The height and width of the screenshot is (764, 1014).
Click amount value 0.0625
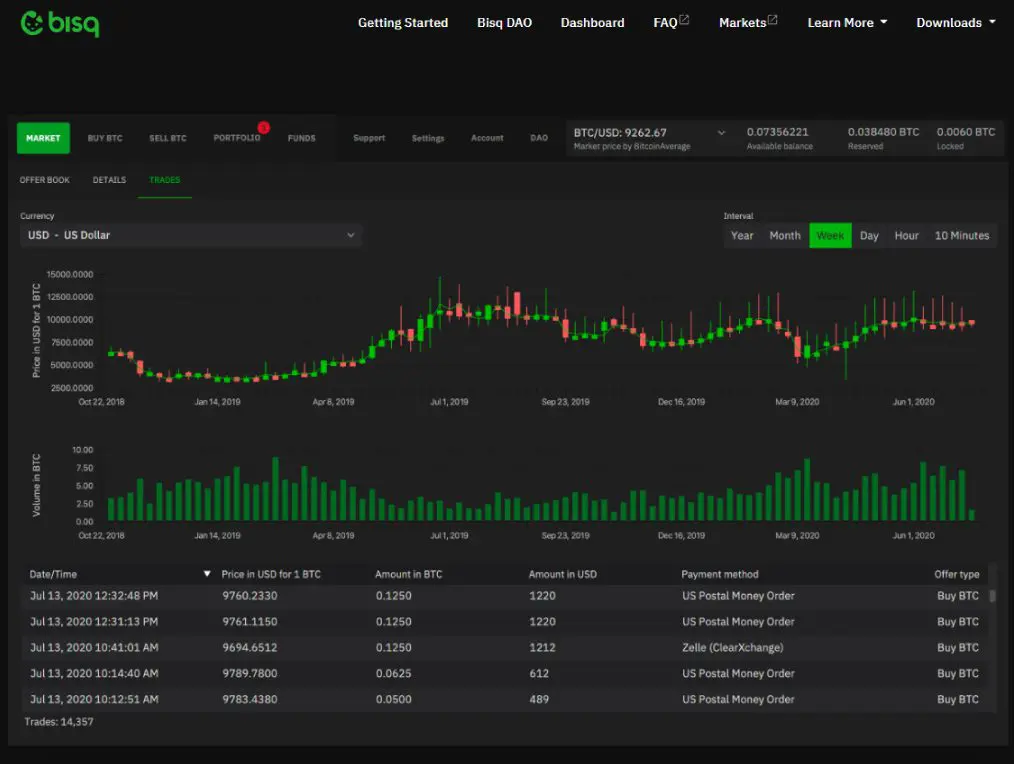(393, 673)
